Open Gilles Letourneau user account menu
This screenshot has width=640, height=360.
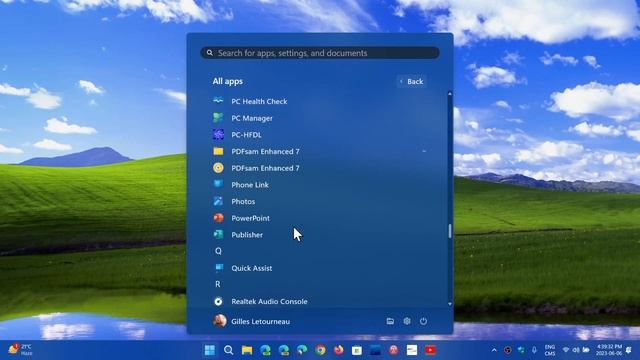pyautogui.click(x=251, y=321)
